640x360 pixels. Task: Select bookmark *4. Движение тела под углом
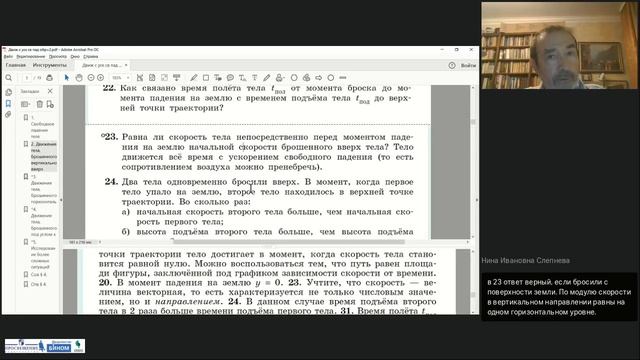(x=44, y=222)
